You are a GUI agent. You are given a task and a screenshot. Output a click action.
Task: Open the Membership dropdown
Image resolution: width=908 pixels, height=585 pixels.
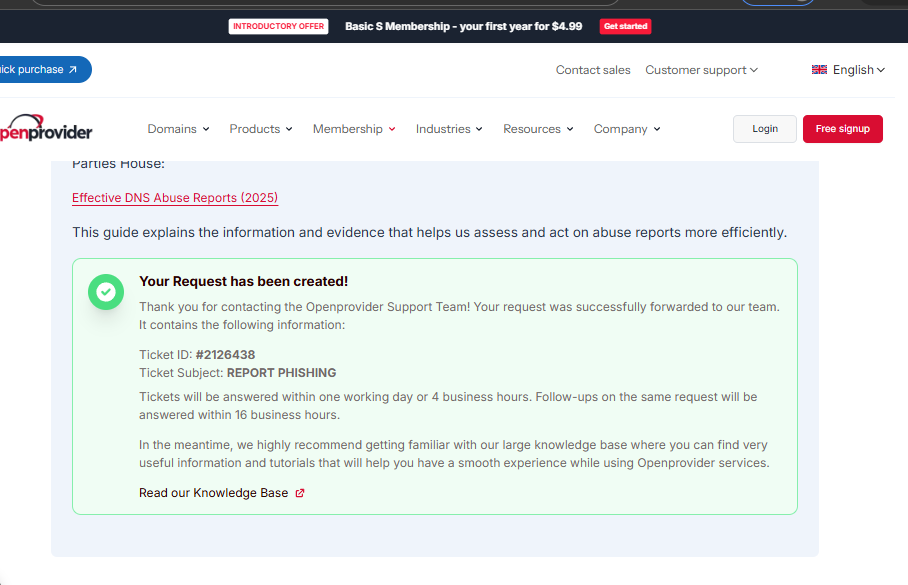(x=354, y=129)
